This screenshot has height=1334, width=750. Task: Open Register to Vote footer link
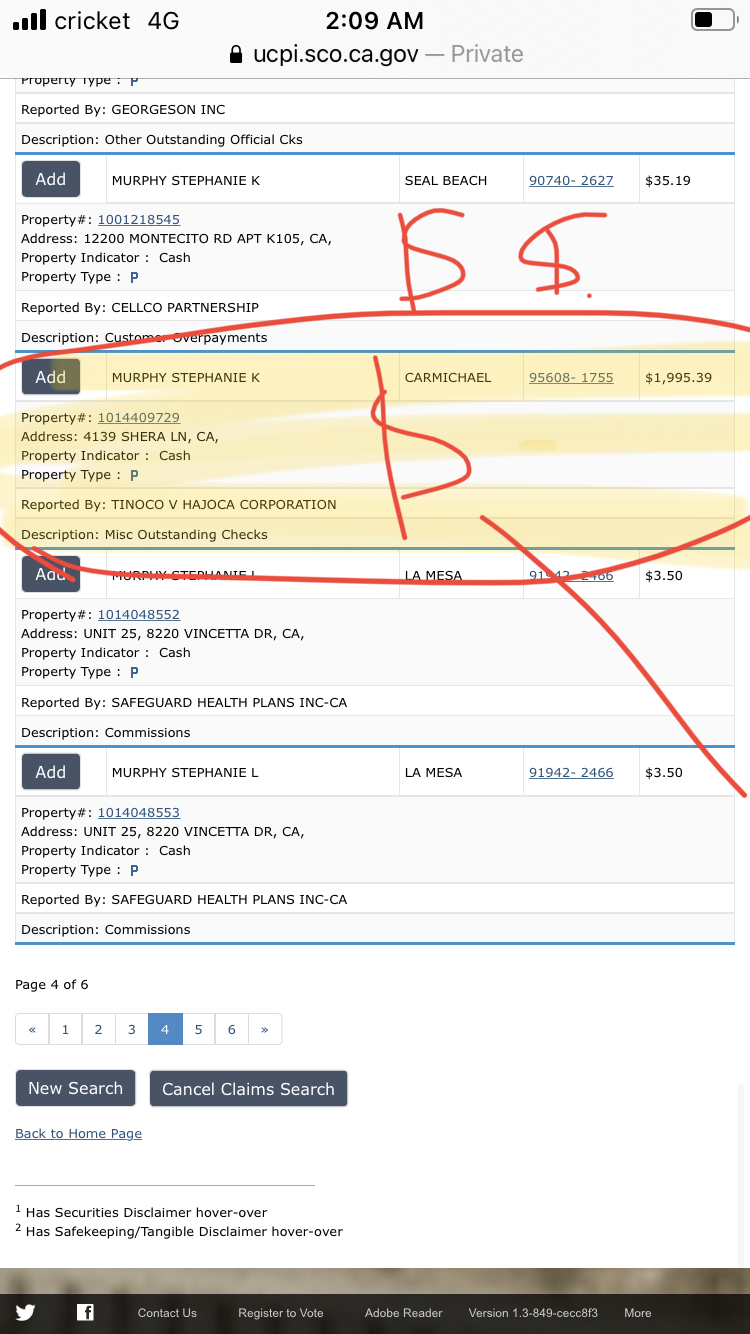[x=281, y=1313]
